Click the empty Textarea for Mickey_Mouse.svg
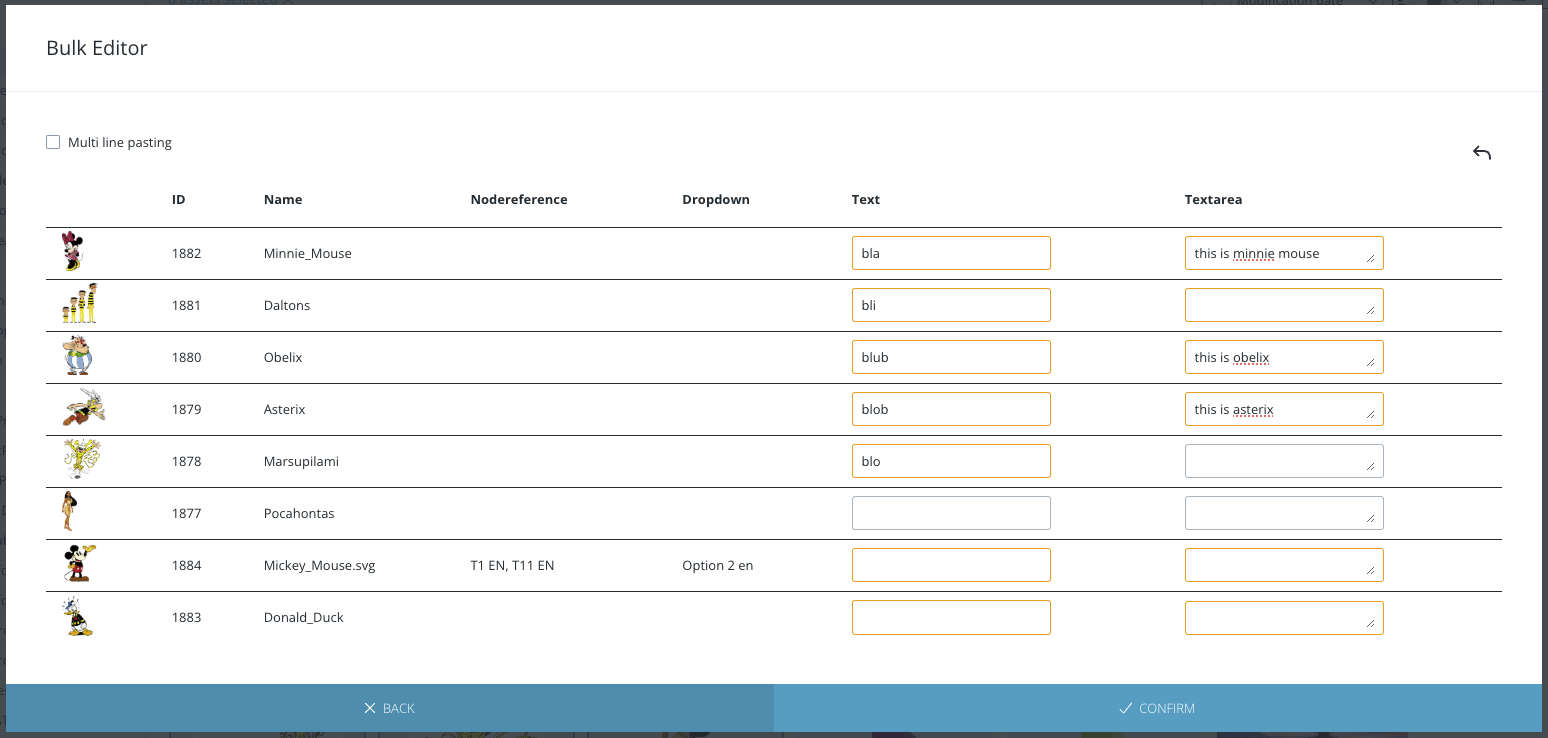 click(x=1284, y=565)
